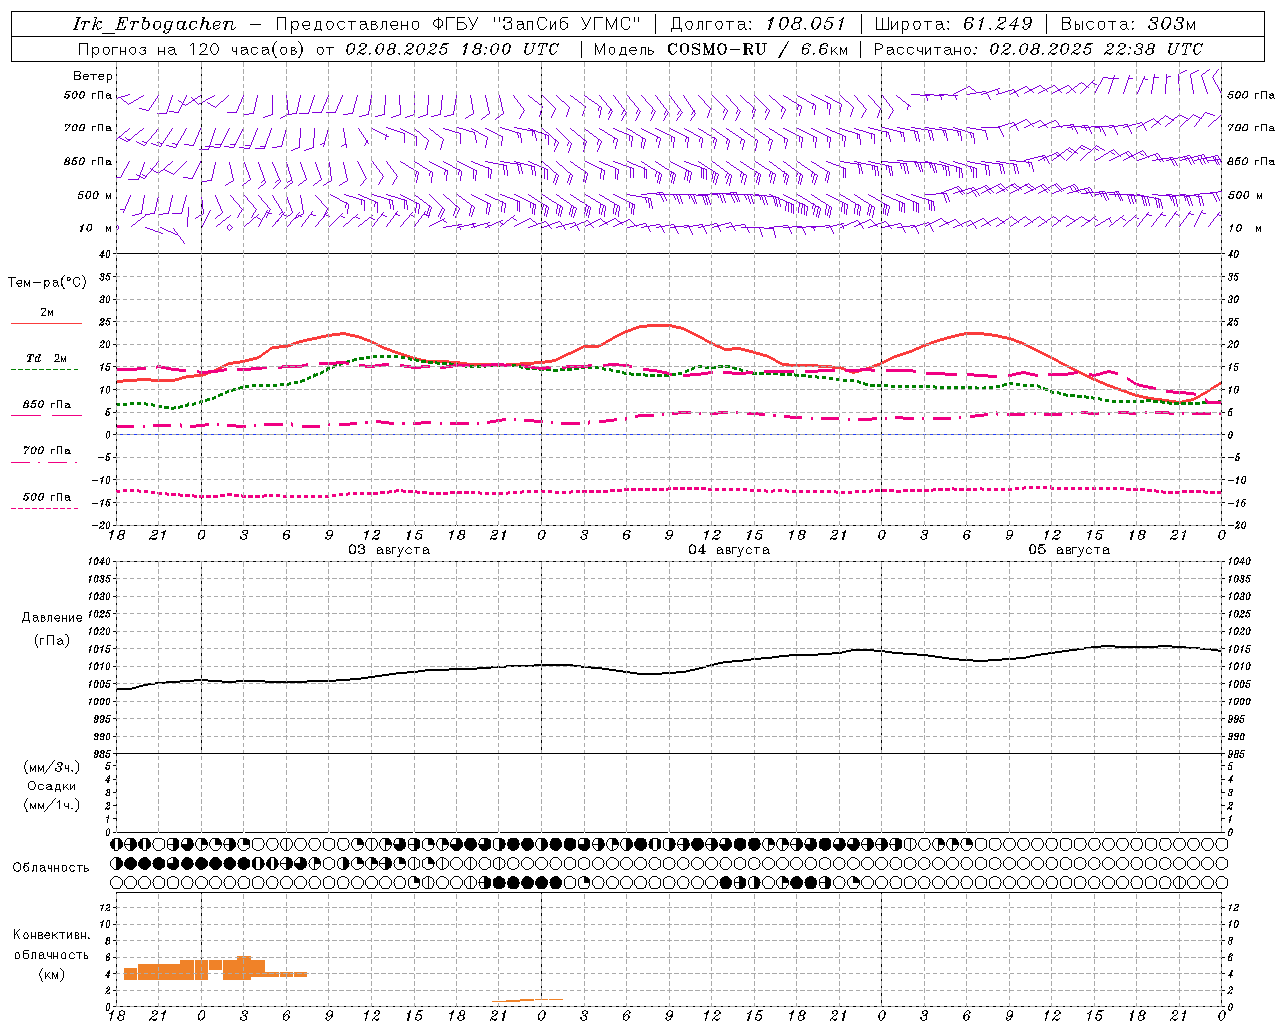Click the latitude value 61.249
This screenshot has width=1280, height=1024.
click(997, 24)
